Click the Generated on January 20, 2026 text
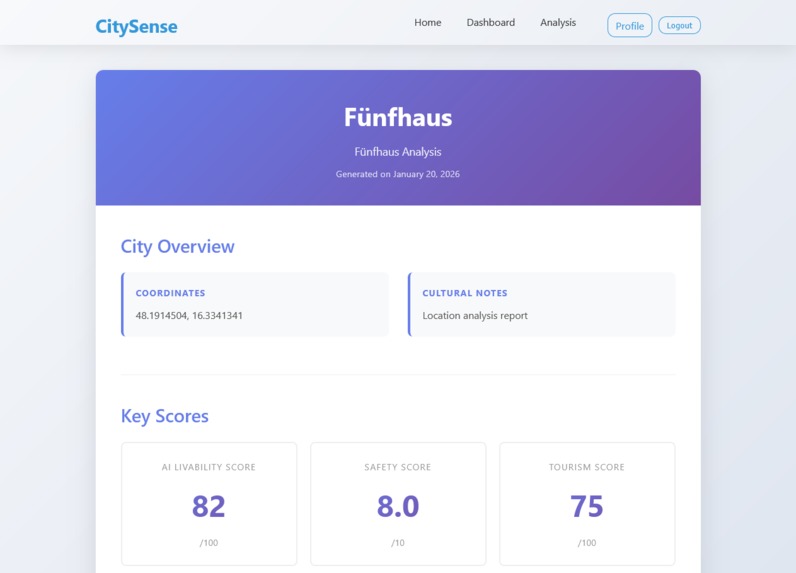 tap(398, 174)
